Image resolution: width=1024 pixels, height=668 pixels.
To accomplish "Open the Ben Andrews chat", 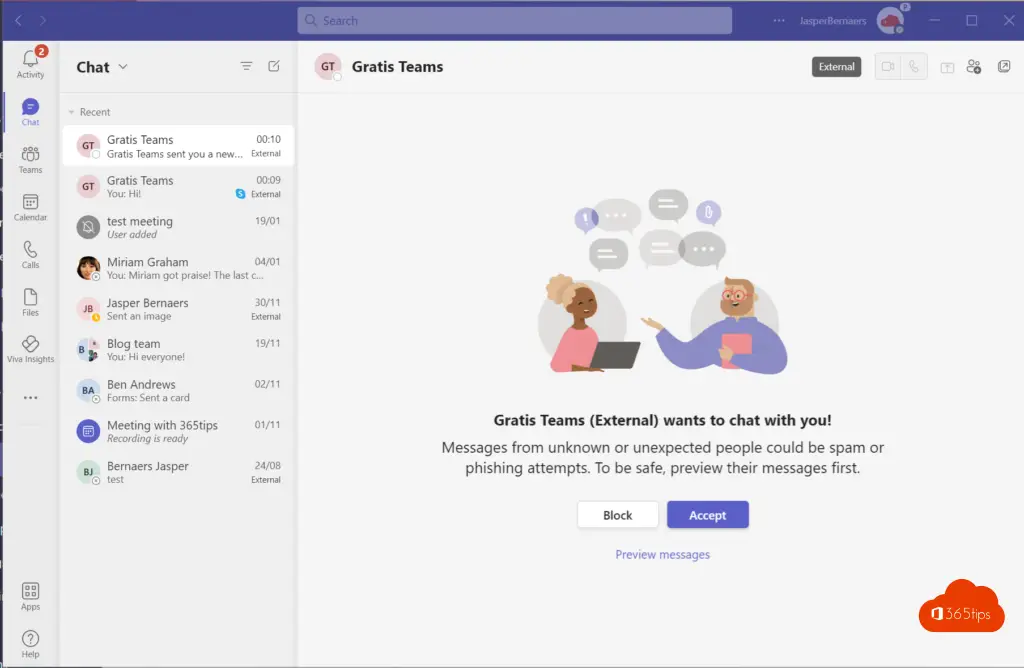I will click(178, 390).
